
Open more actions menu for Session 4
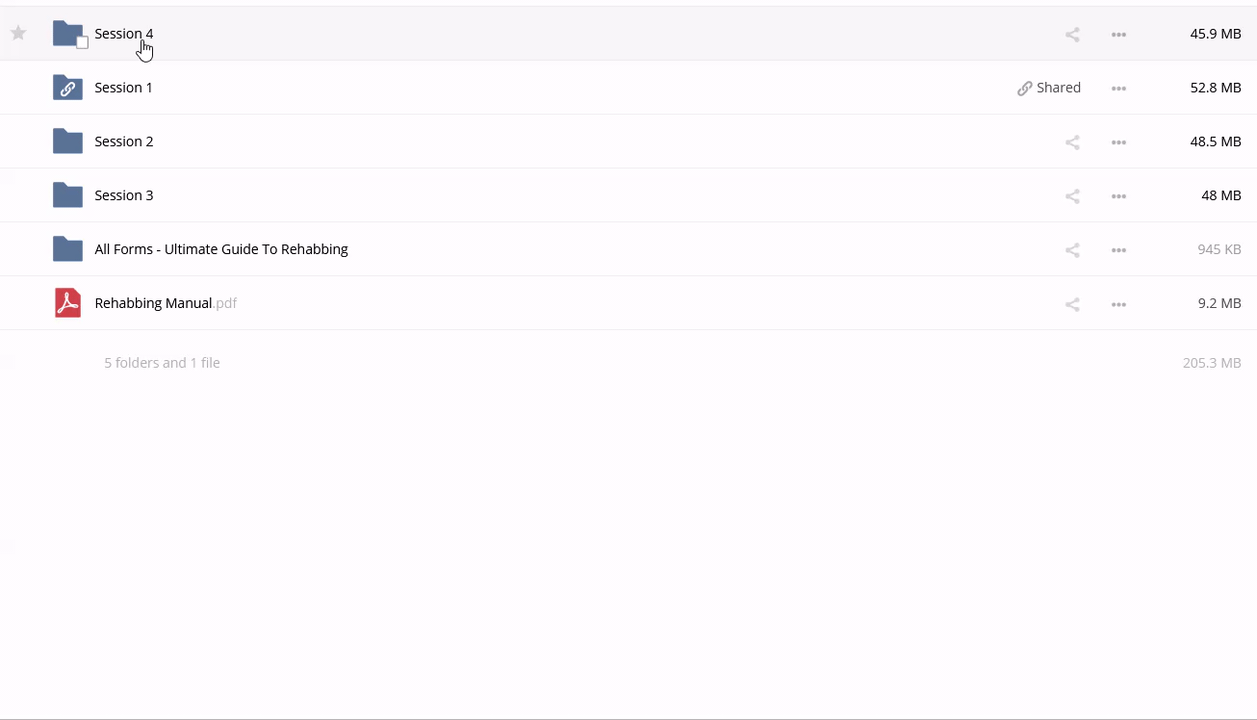1119,35
